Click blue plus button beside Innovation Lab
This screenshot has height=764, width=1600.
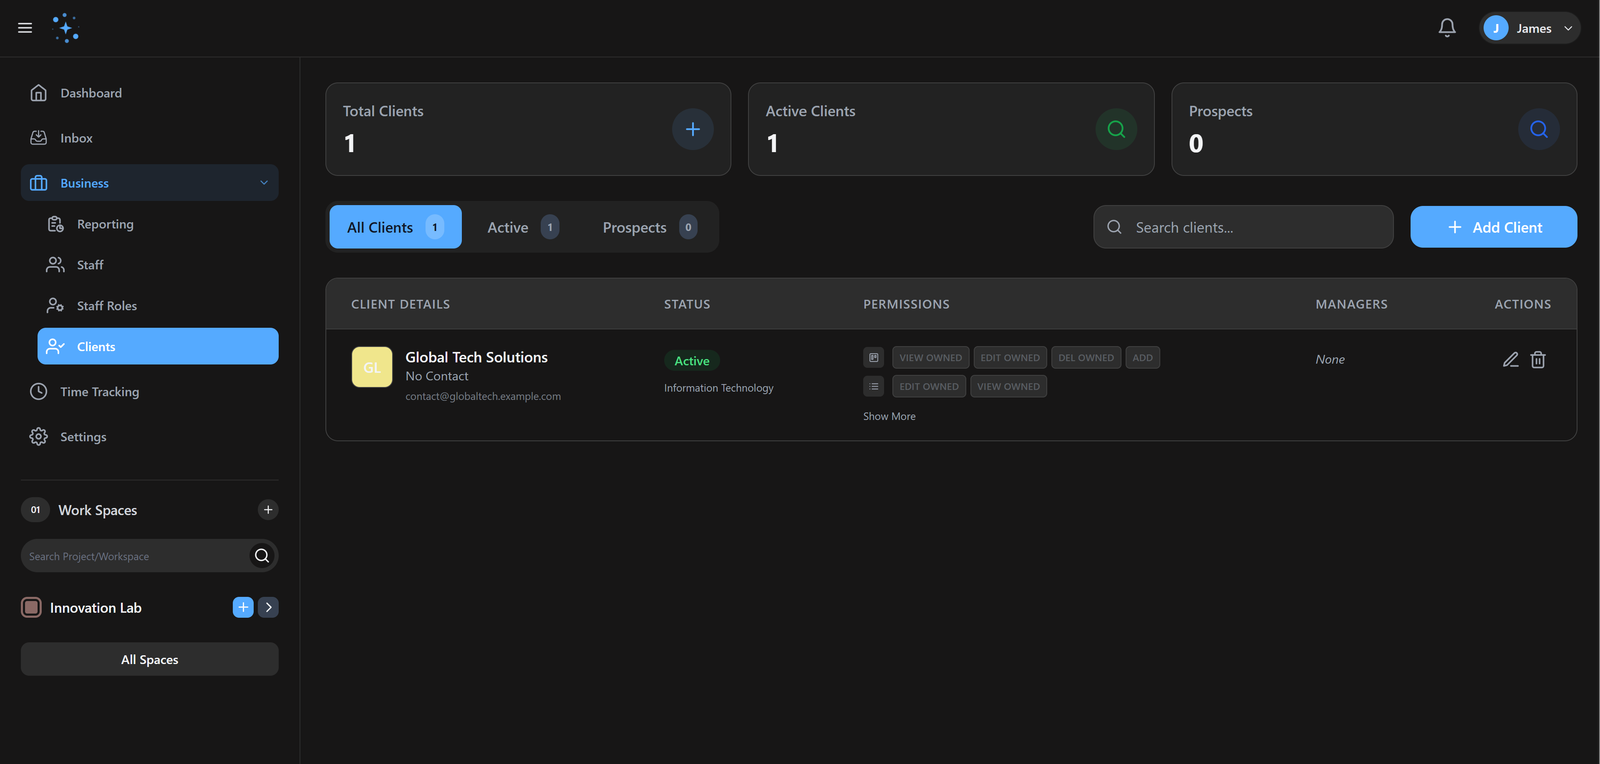(243, 607)
